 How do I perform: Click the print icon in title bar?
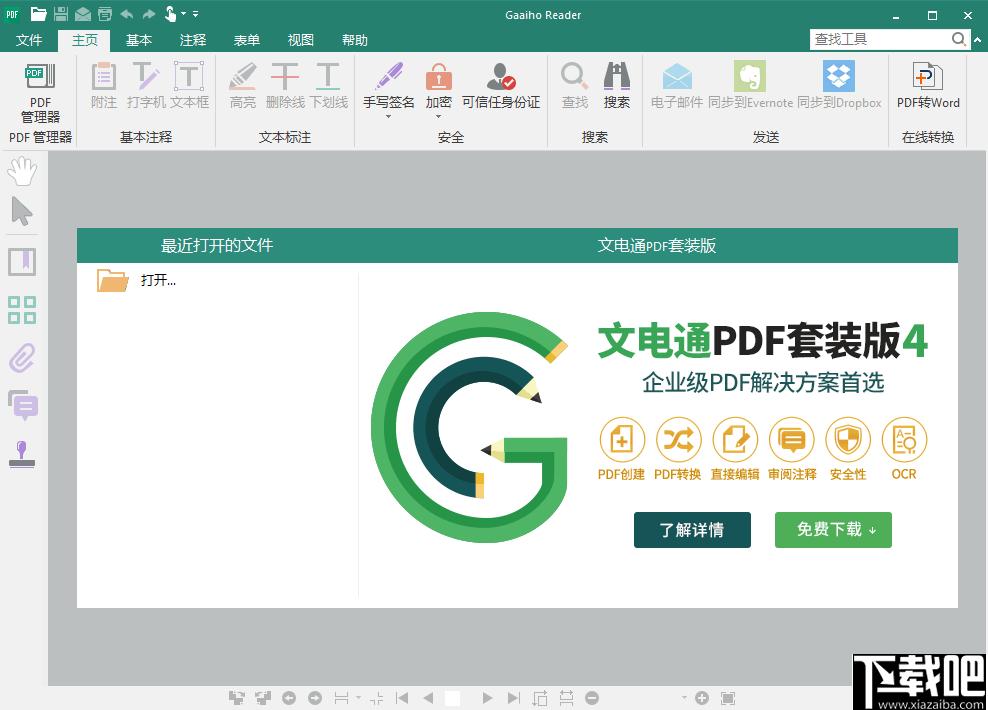pyautogui.click(x=105, y=14)
